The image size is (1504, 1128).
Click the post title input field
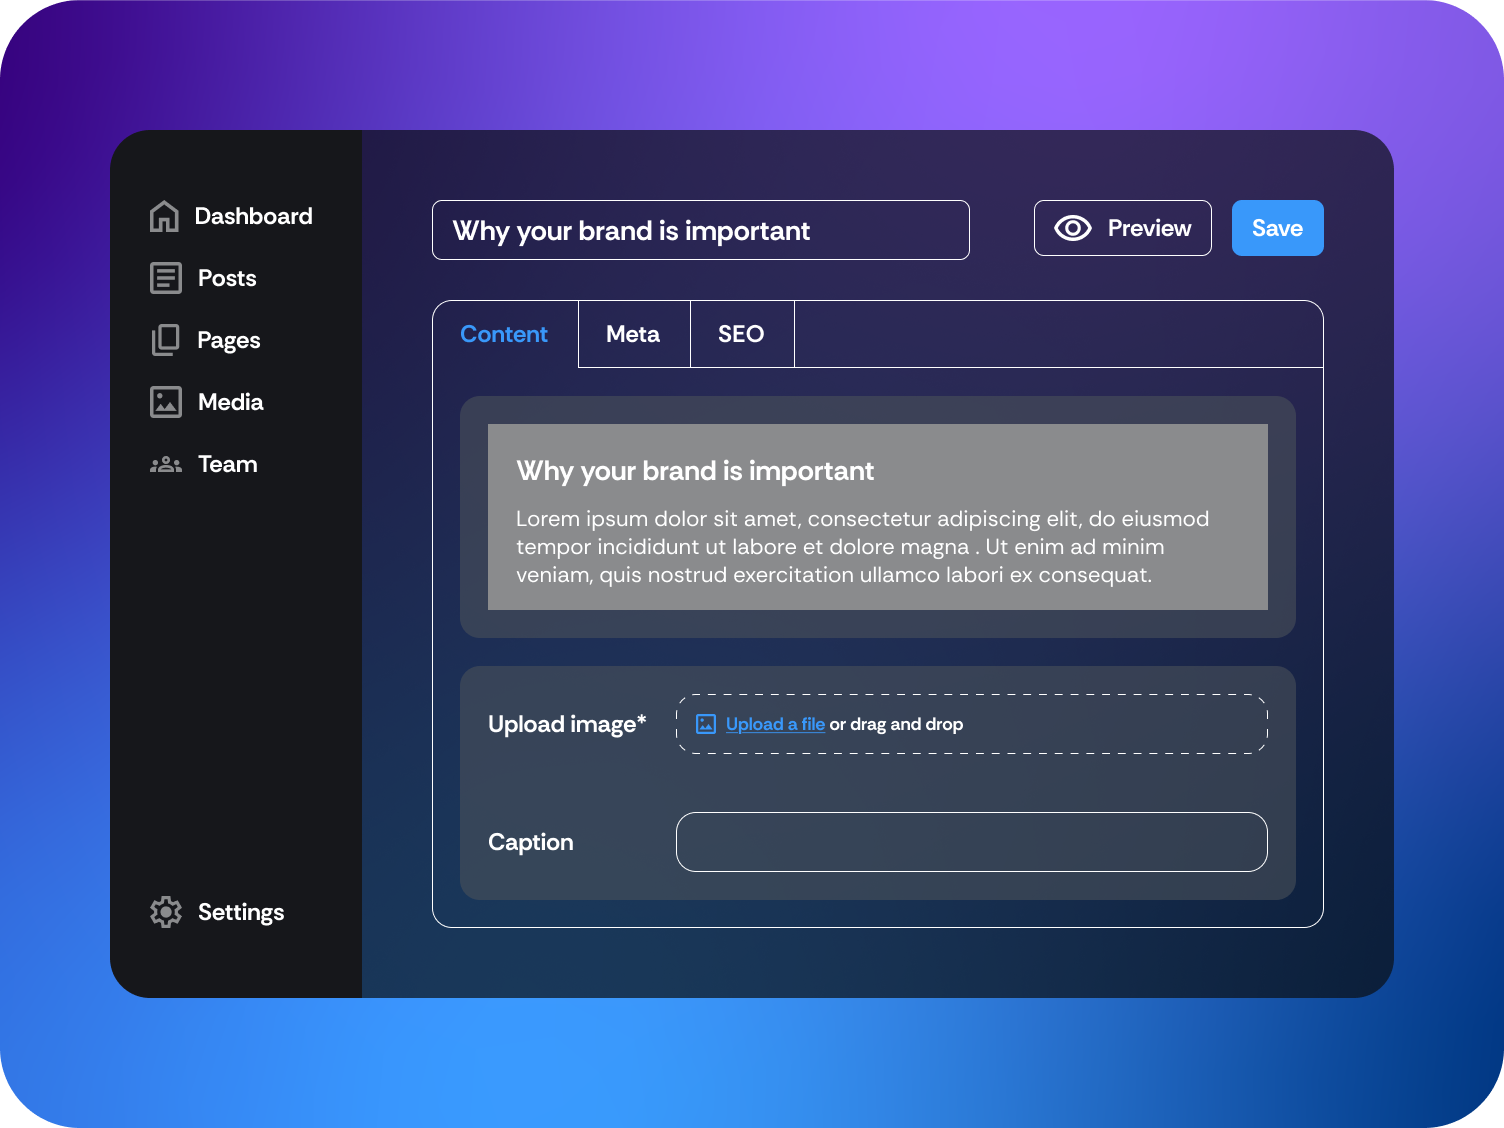[x=700, y=230]
